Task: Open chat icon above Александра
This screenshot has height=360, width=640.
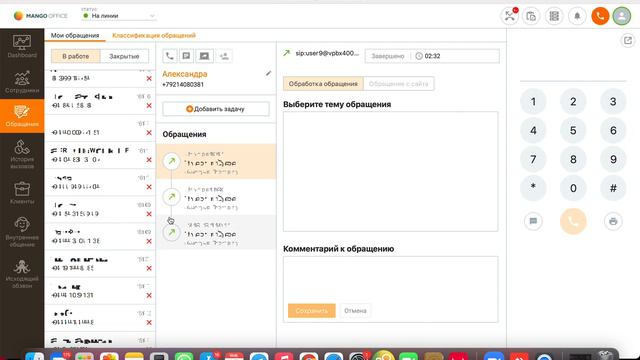Action: pos(186,56)
